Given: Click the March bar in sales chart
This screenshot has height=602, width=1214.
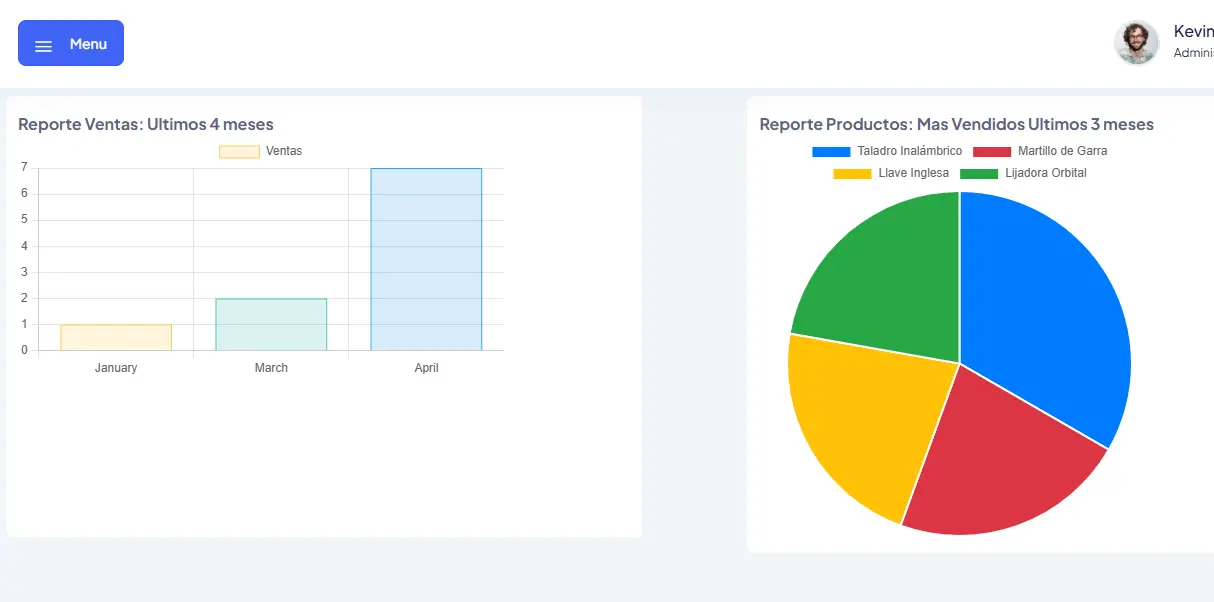Looking at the screenshot, I should tap(271, 324).
